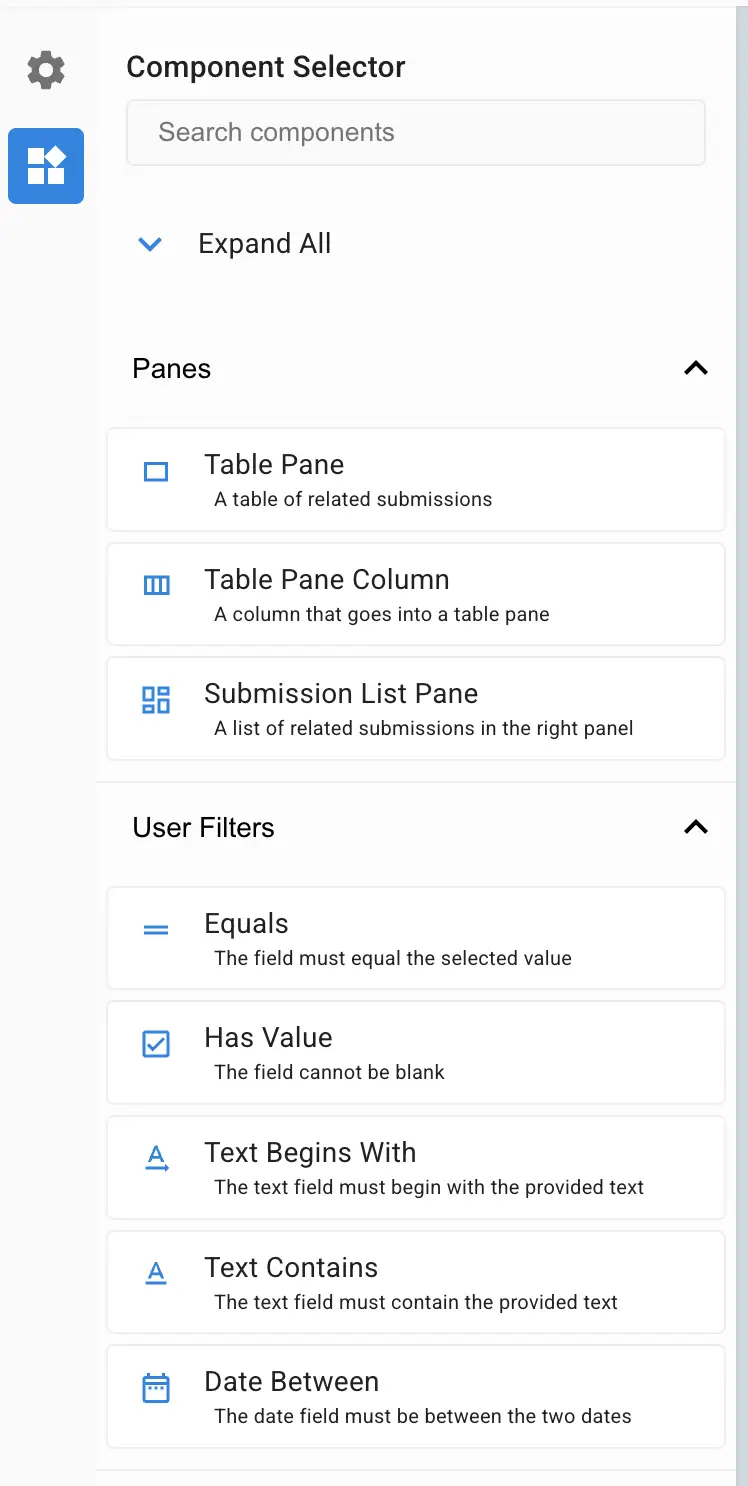Pick the Date Between filter component

point(416,1396)
